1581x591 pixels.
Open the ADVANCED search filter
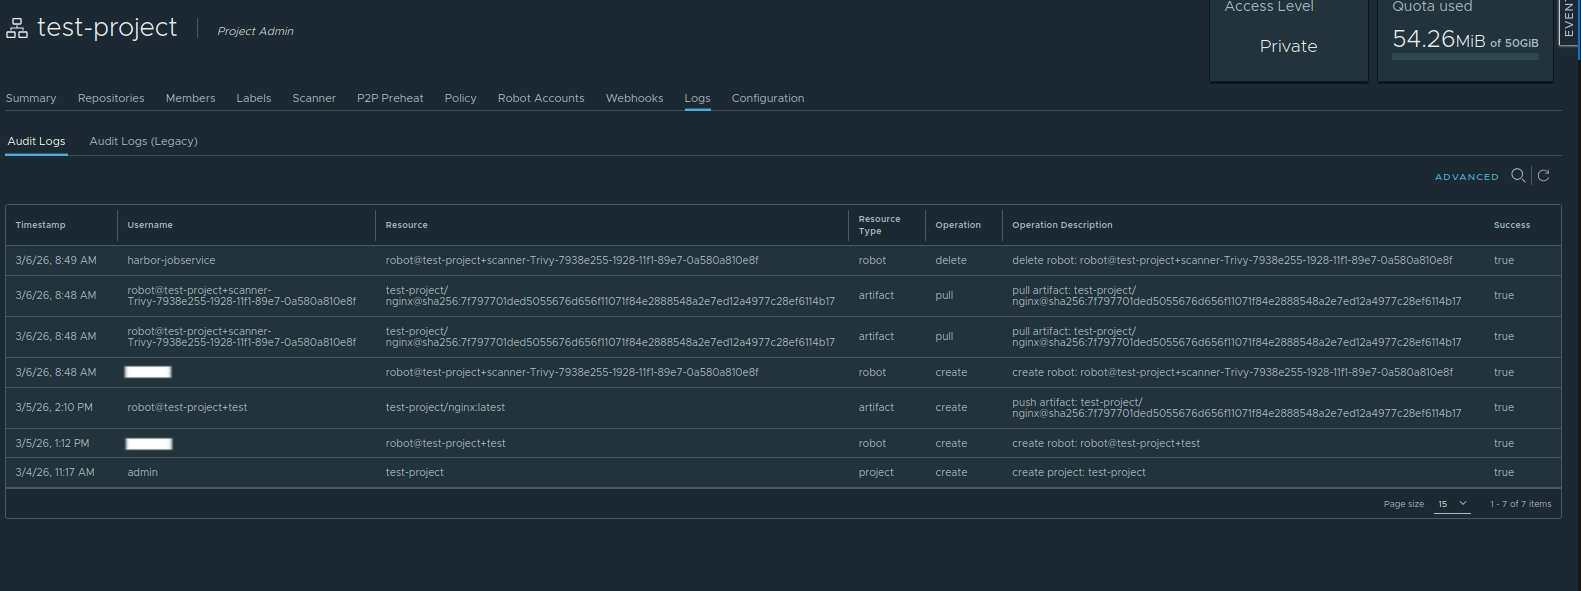coord(1467,177)
